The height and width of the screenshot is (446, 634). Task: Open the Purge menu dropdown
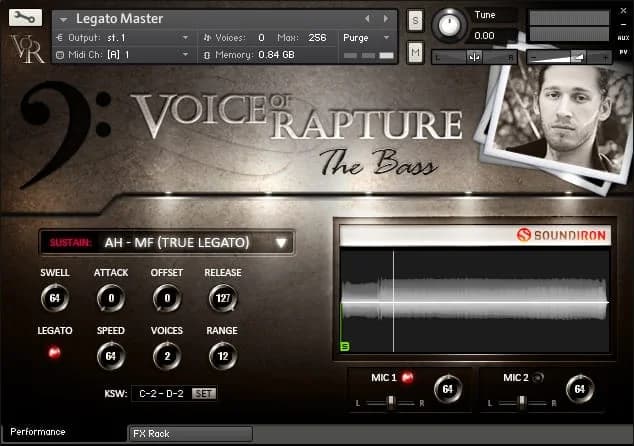(386, 38)
